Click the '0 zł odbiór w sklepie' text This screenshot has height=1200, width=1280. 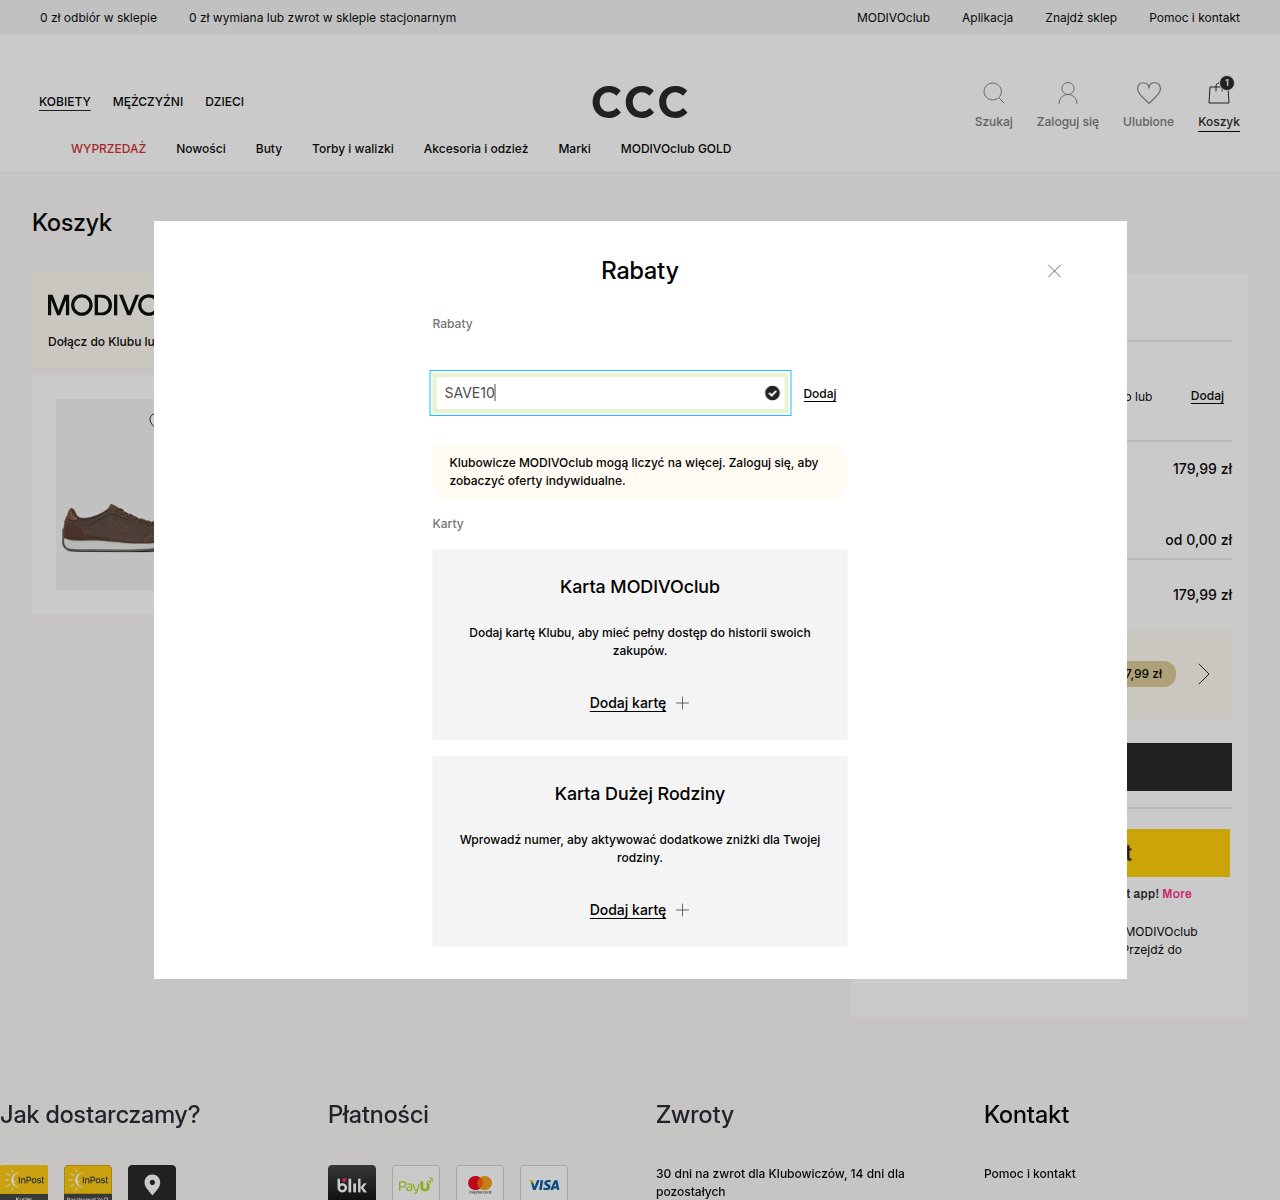coord(98,18)
